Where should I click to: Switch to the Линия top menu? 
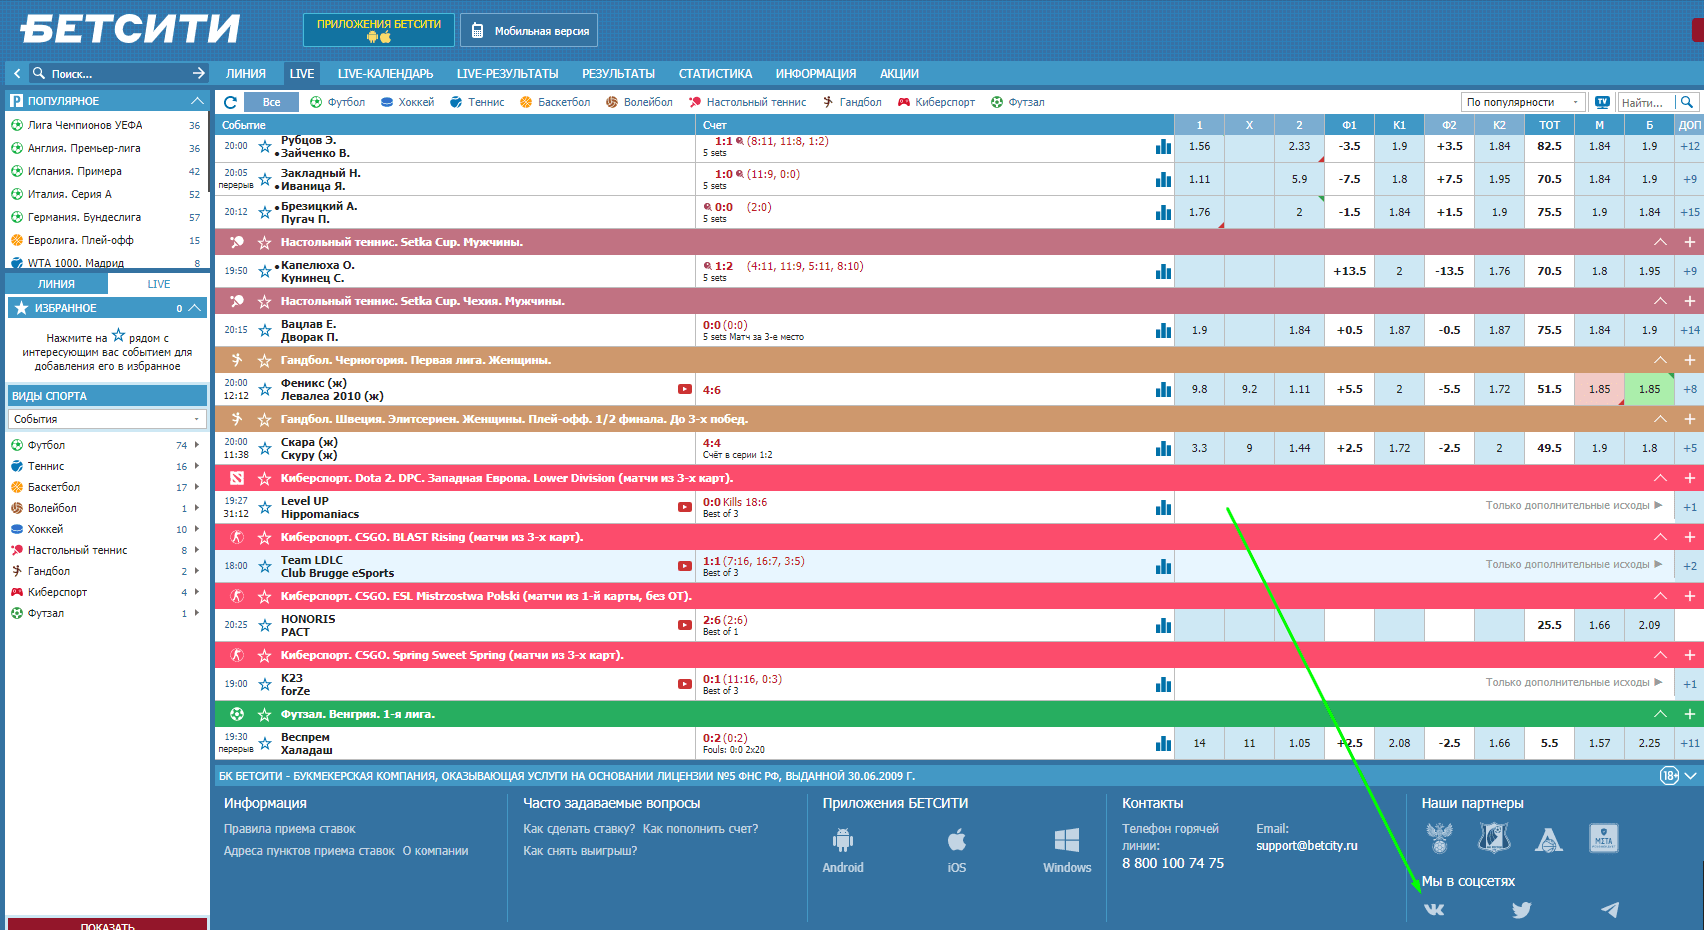click(x=246, y=73)
